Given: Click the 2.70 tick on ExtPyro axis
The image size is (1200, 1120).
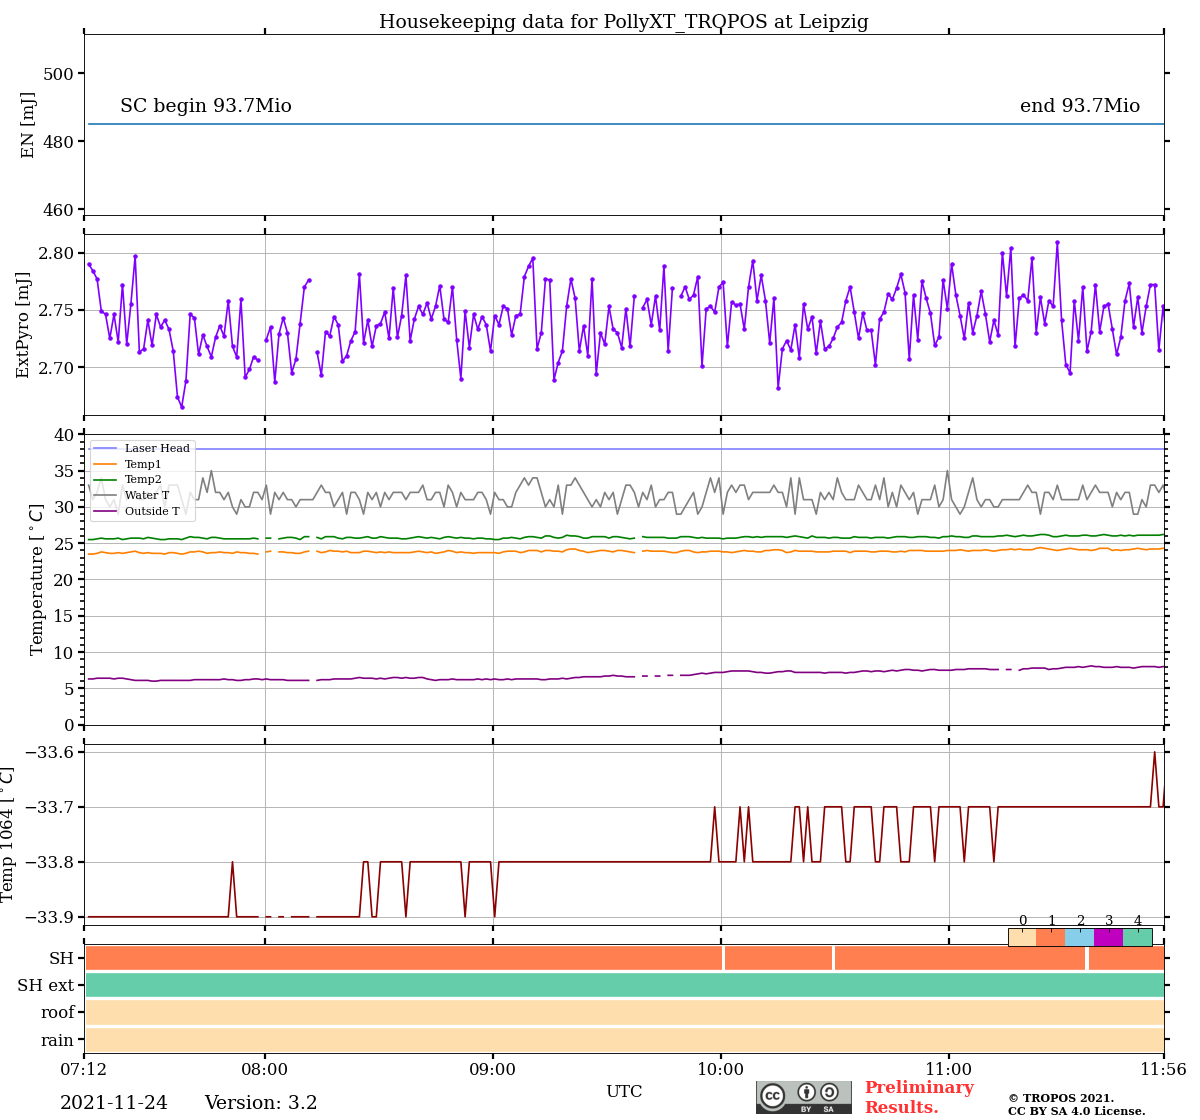Looking at the screenshot, I should click(x=57, y=368).
